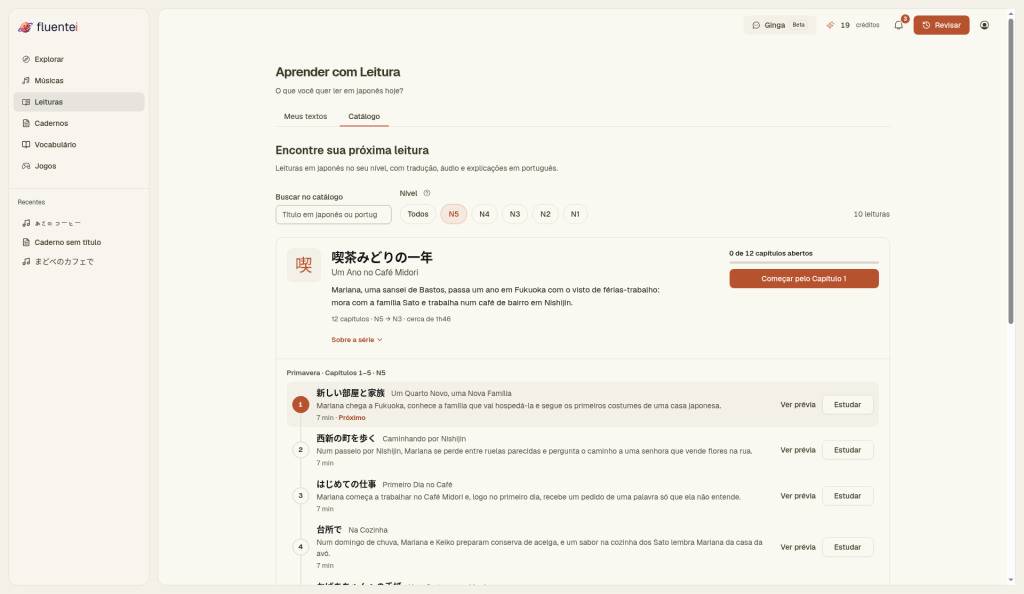Click Estudar for 新しい部屋と家族
1024x594 pixels.
click(x=848, y=405)
